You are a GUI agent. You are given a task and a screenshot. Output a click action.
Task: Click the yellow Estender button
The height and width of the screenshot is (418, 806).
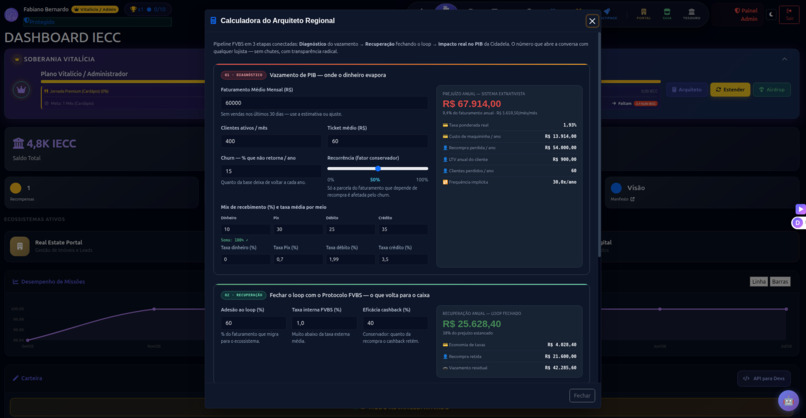point(730,89)
